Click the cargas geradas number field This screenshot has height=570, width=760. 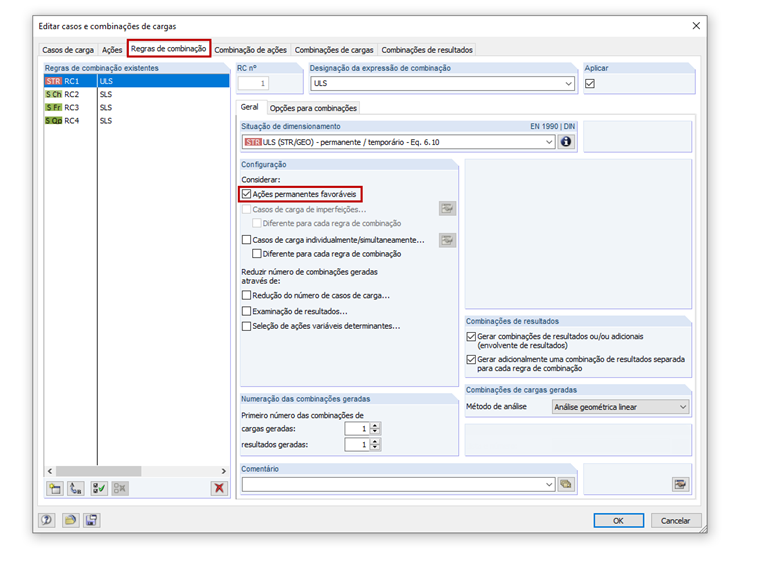[x=358, y=428]
